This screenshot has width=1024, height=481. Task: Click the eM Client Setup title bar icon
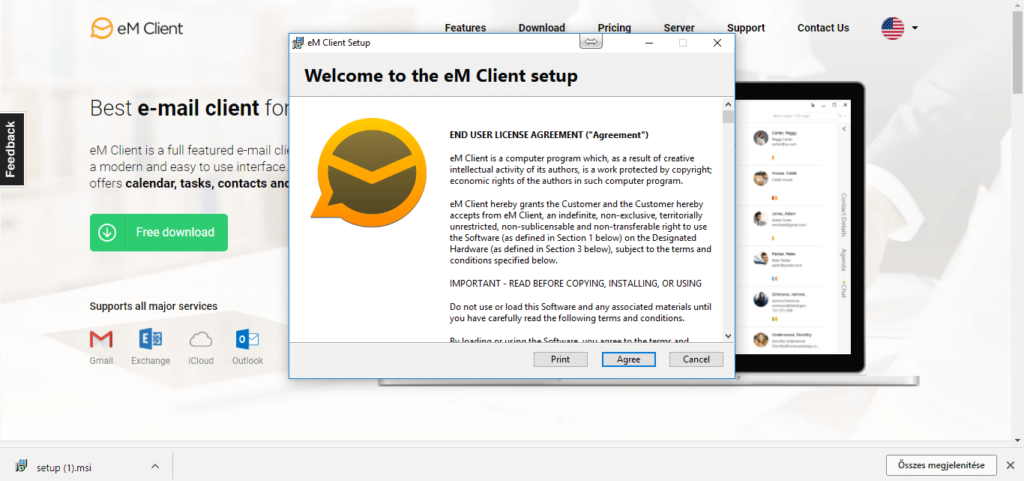[298, 43]
